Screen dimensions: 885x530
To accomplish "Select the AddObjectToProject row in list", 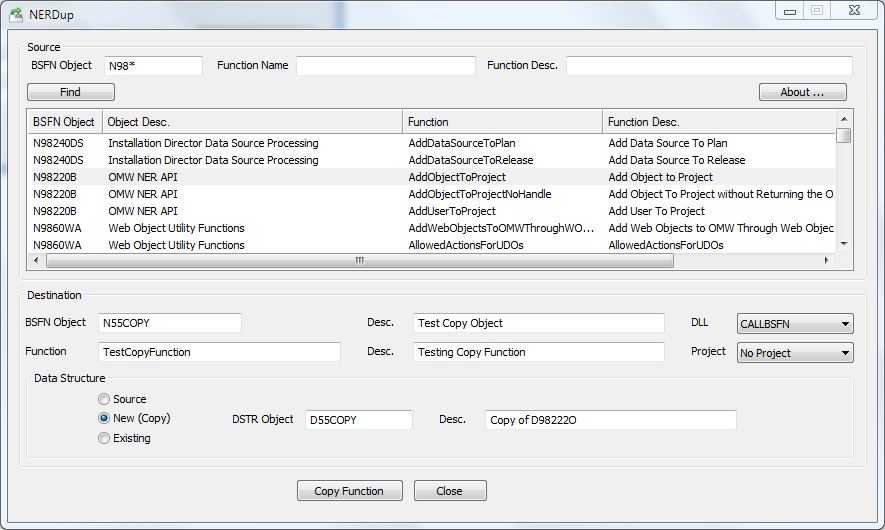I will pos(456,177).
